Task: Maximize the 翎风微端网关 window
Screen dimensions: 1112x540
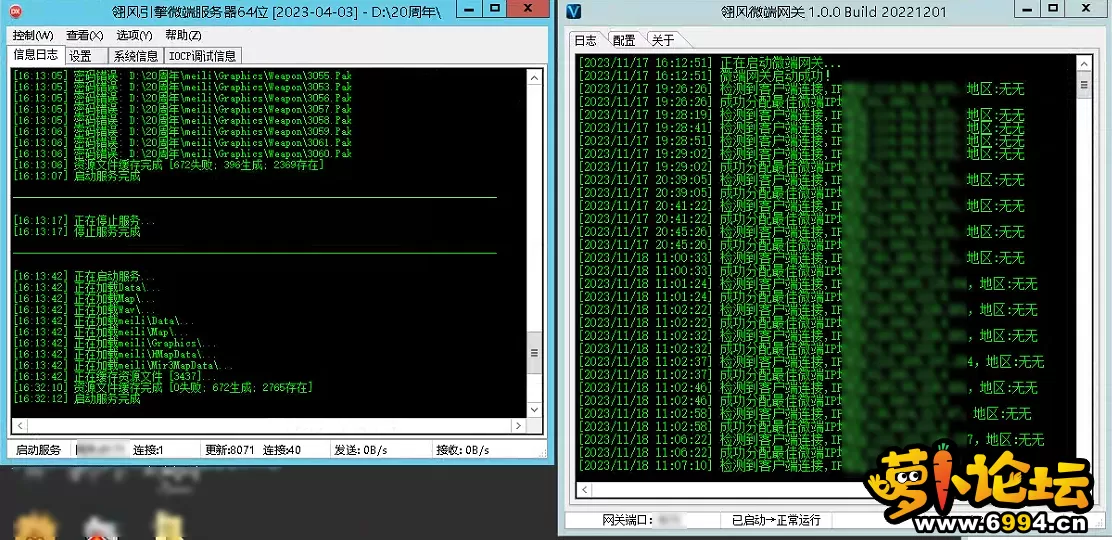Action: click(x=1054, y=9)
